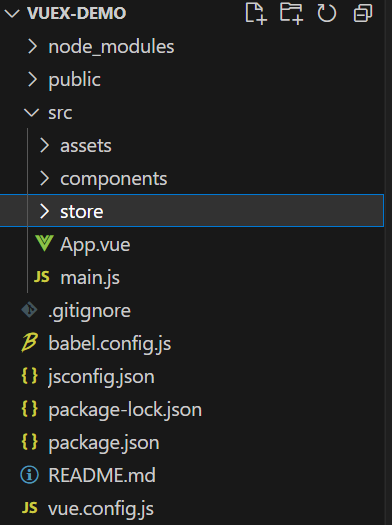This screenshot has width=392, height=525.
Task: Select the components folder name
Action: tap(113, 179)
